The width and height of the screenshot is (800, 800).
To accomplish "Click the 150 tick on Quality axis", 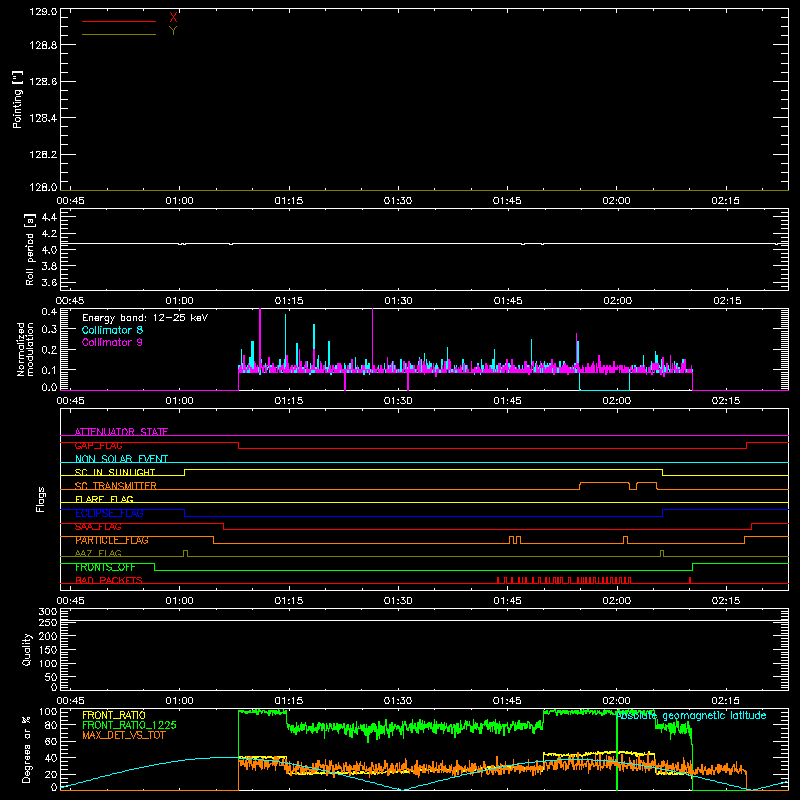I will 48,650.
